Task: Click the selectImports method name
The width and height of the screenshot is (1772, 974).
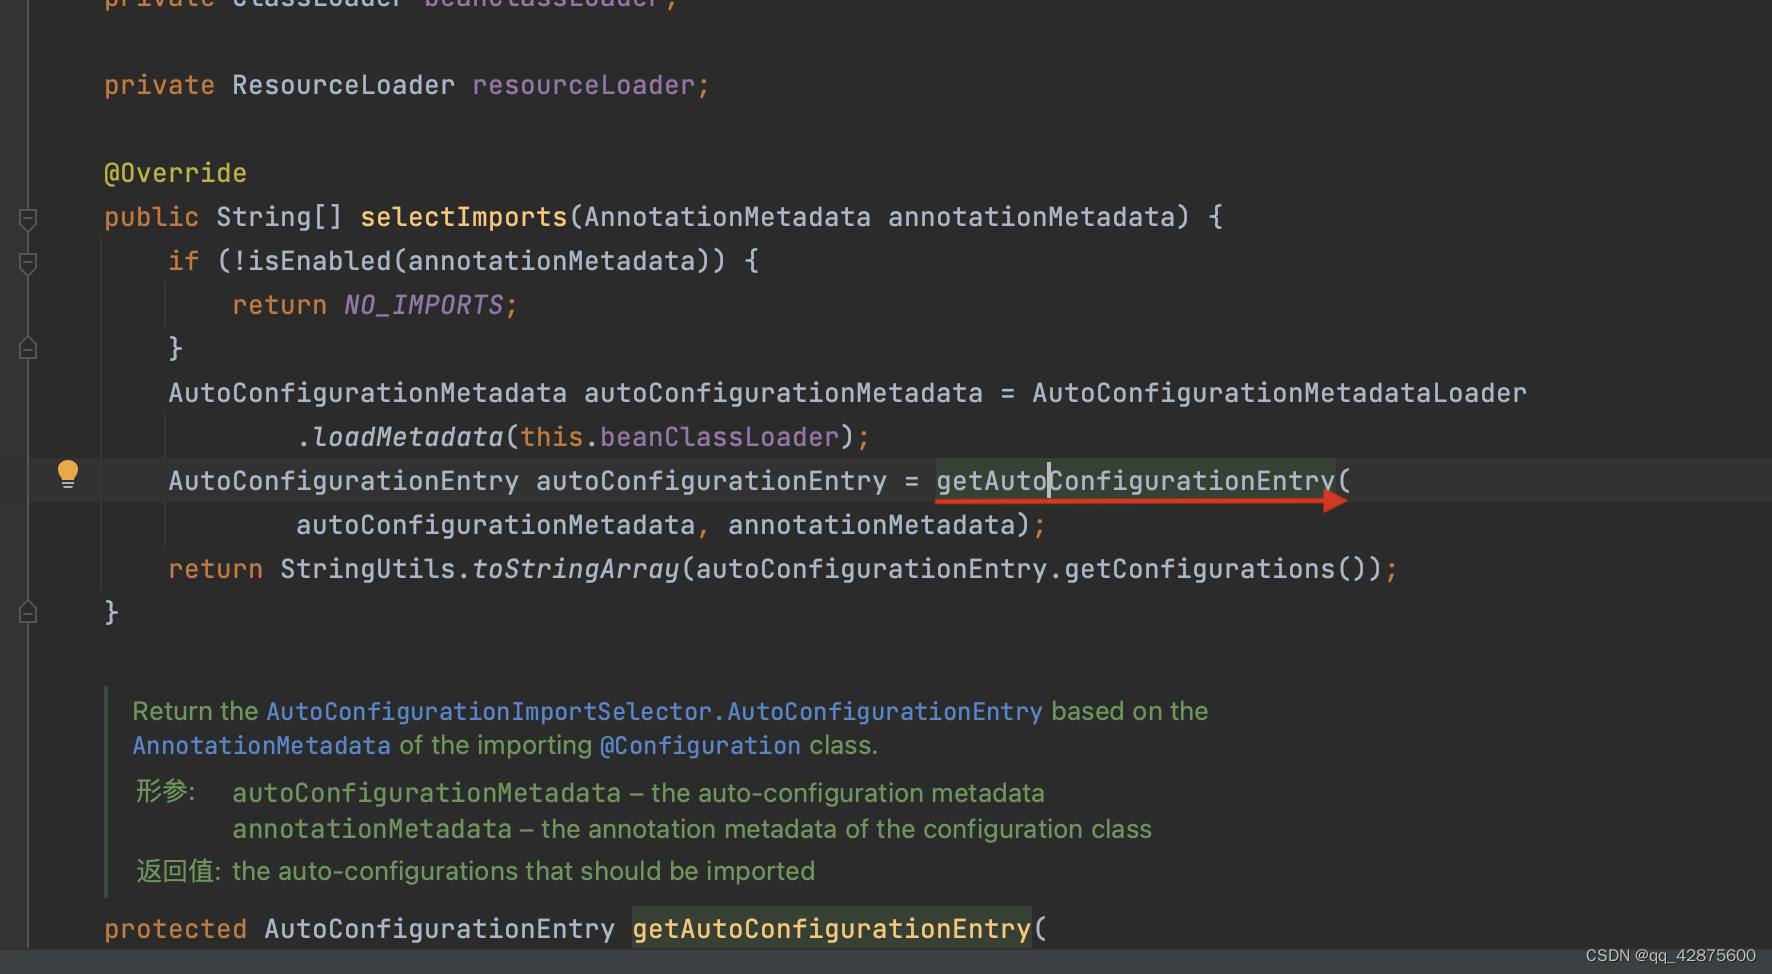Action: pyautogui.click(x=464, y=217)
